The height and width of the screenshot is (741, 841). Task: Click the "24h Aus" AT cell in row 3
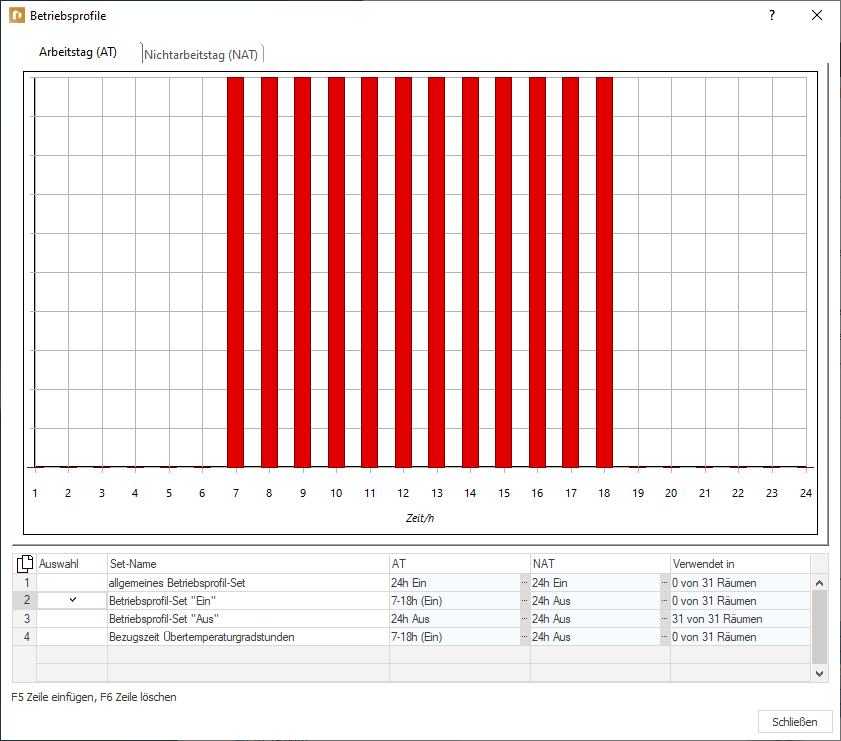(x=455, y=619)
